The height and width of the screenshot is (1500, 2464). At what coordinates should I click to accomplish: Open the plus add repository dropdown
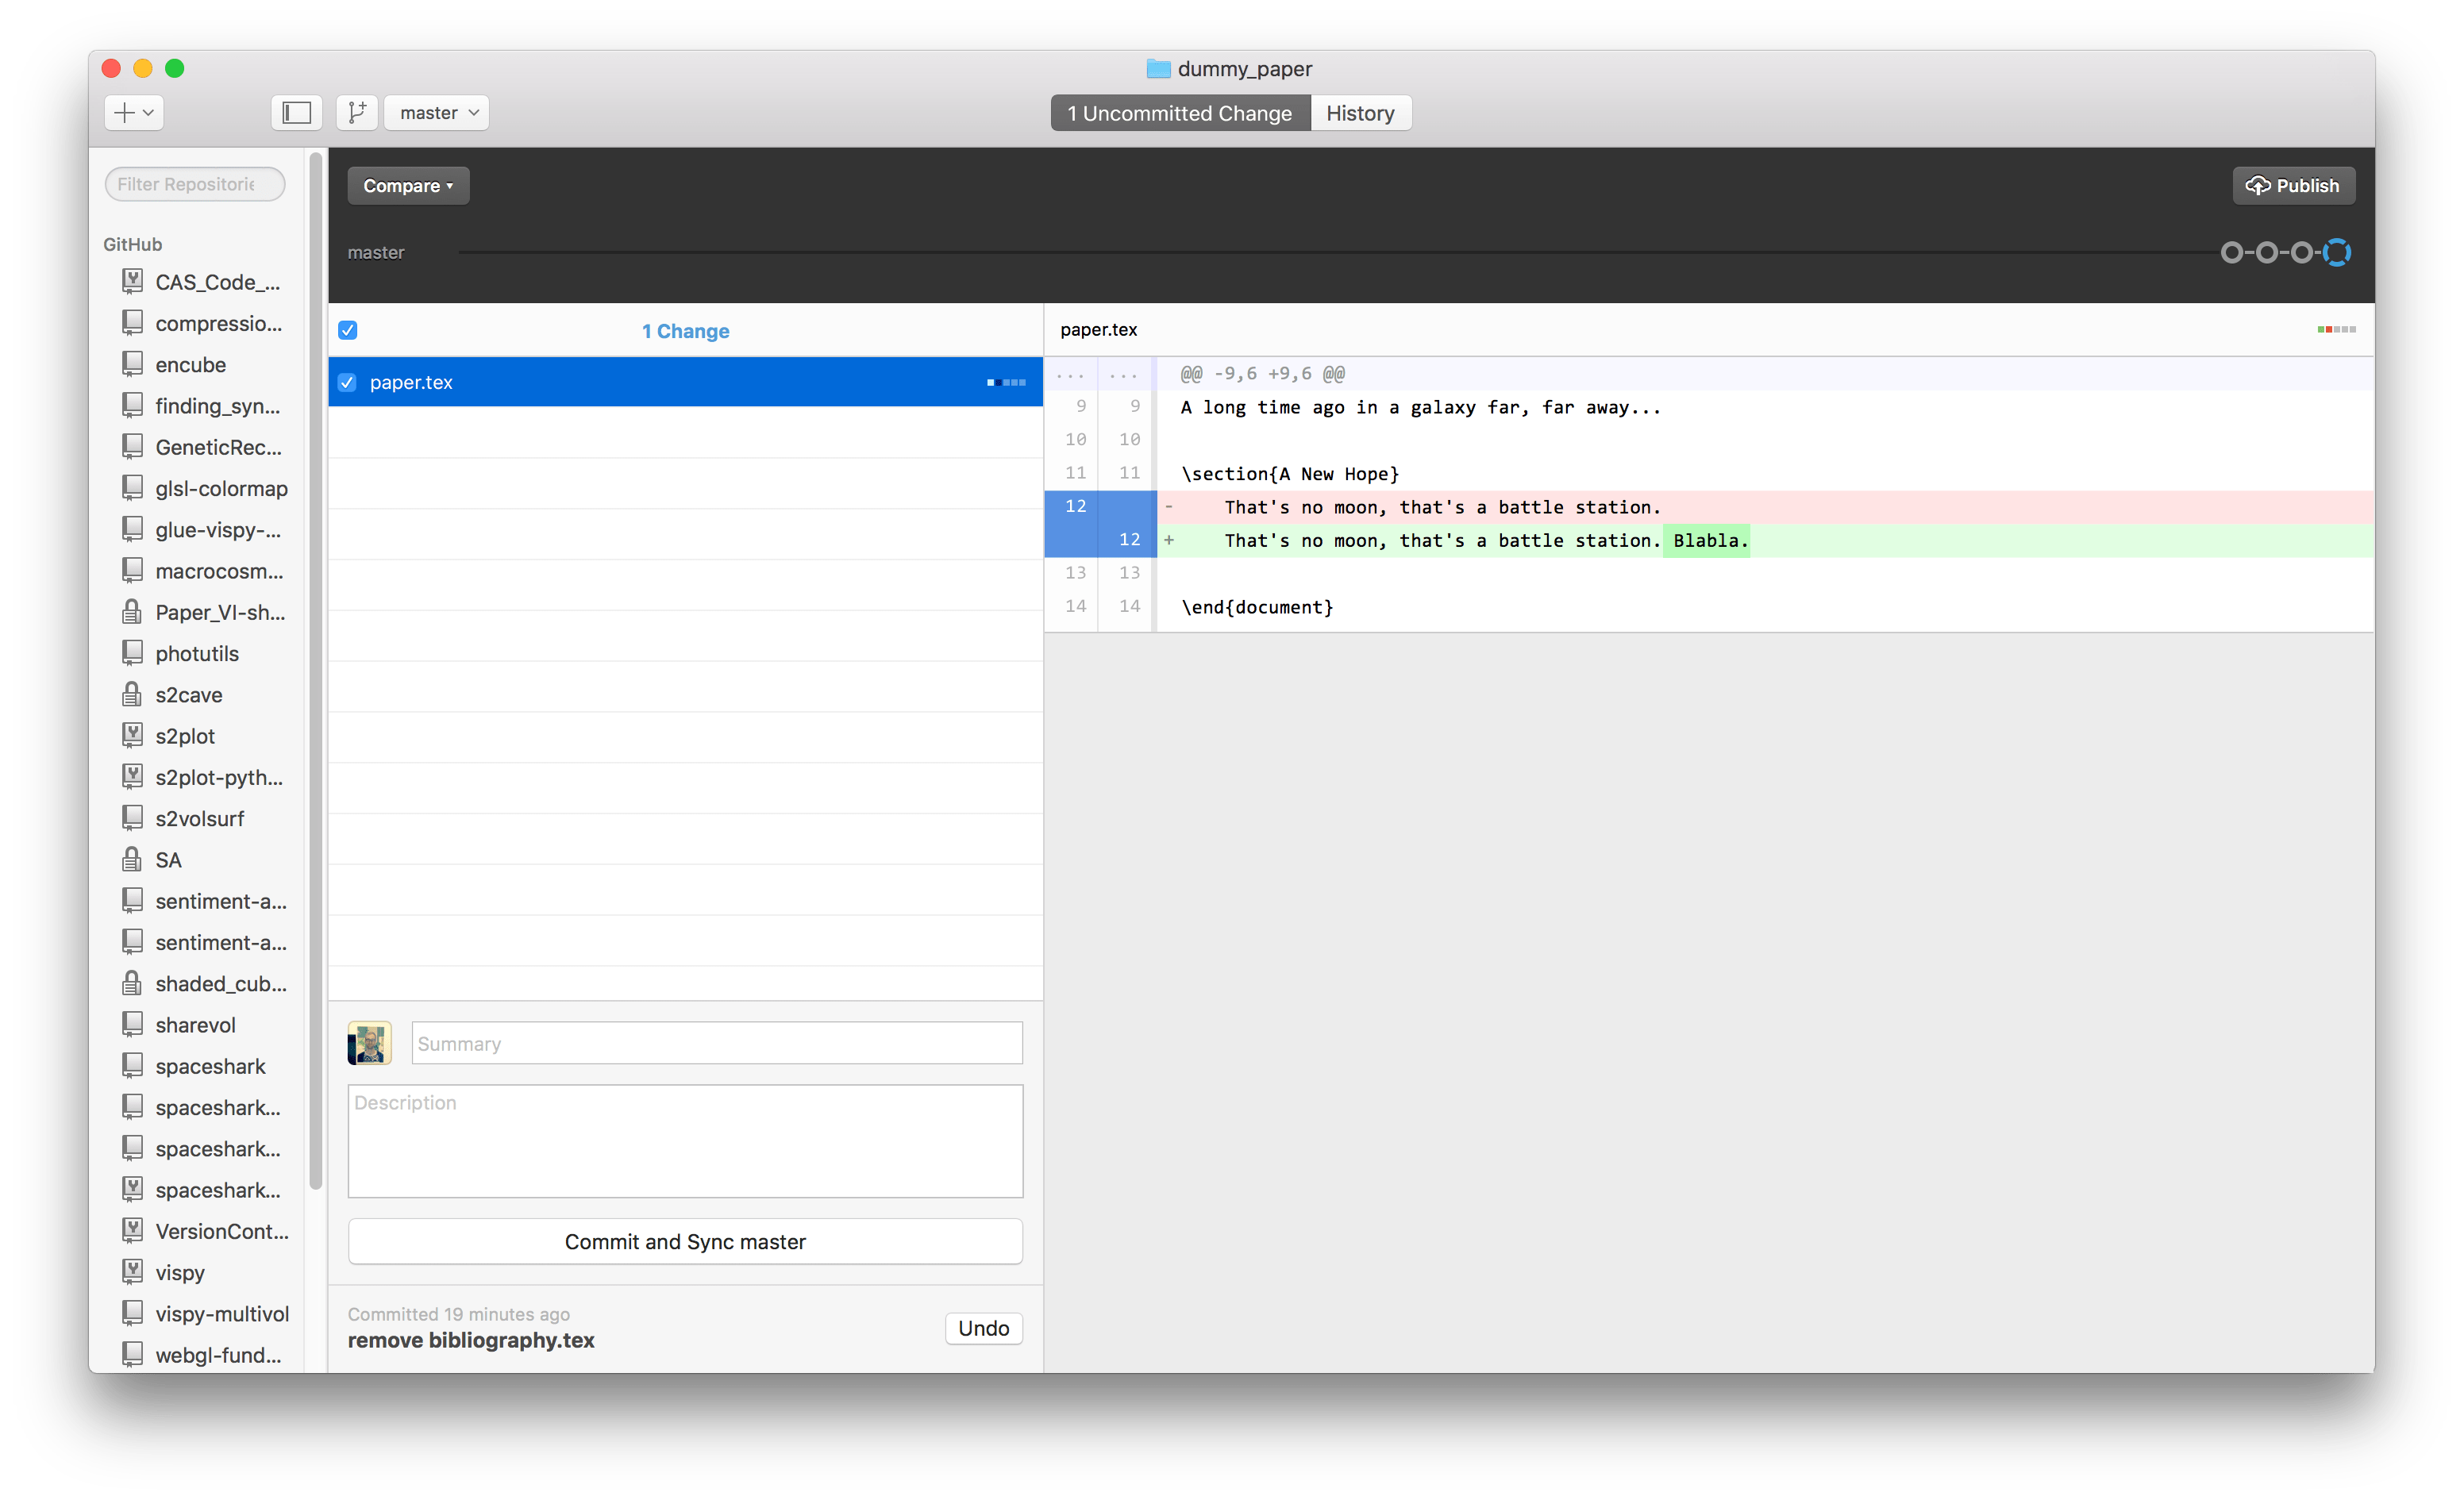coord(134,113)
